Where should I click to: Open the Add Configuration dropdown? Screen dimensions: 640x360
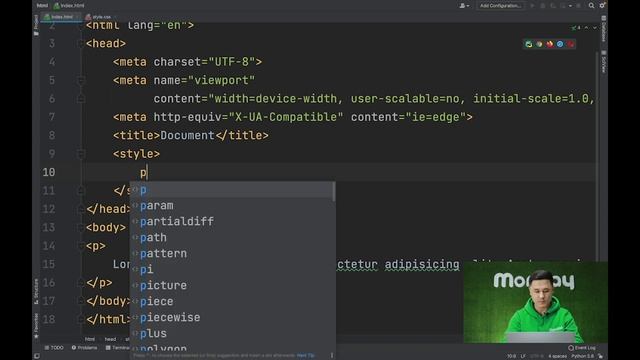point(500,6)
